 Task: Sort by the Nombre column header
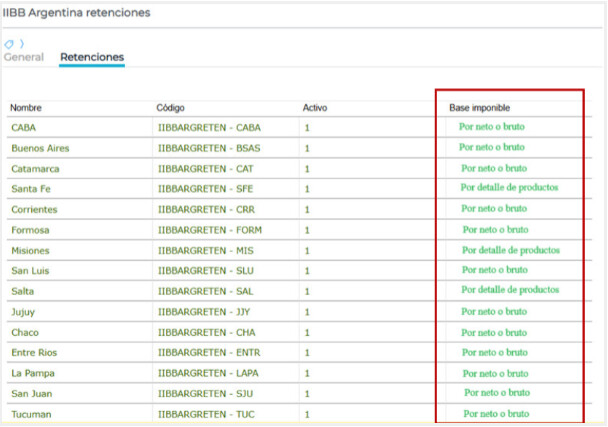26,107
